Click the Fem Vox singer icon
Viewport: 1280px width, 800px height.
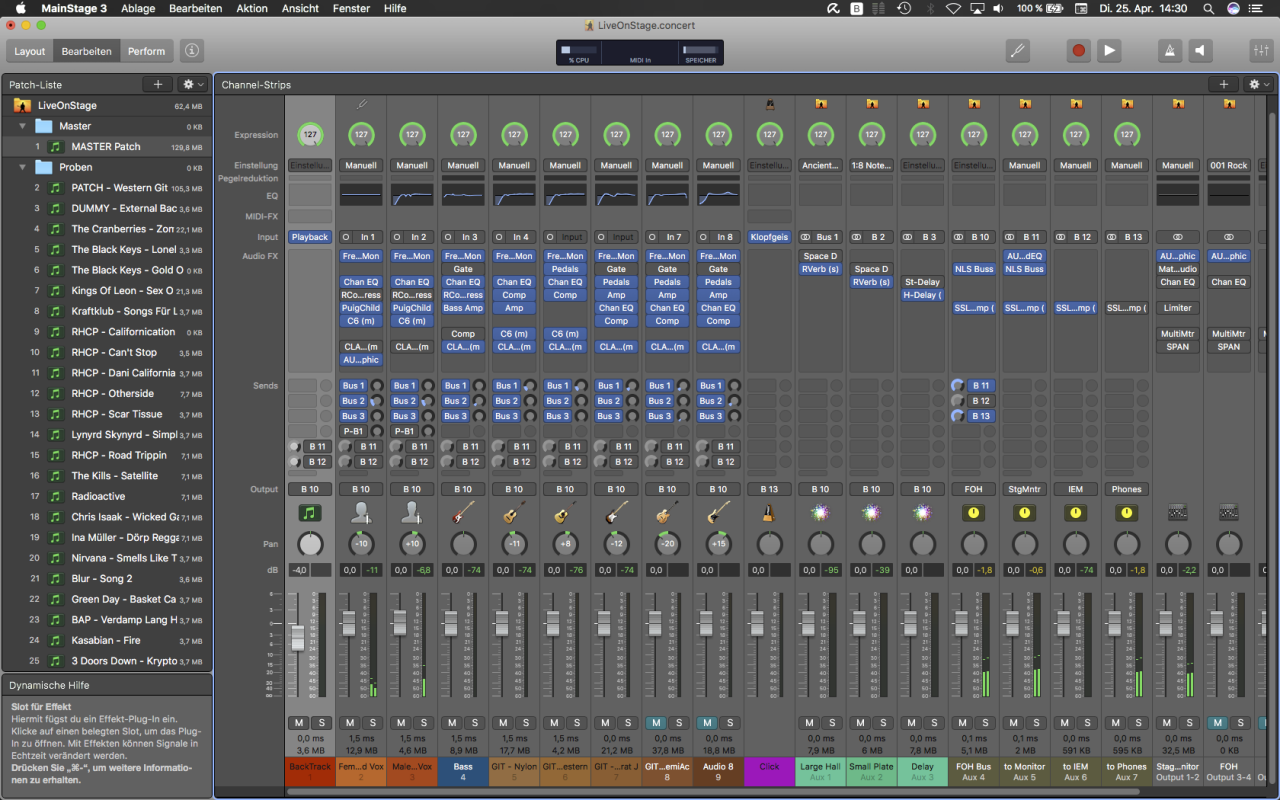pyautogui.click(x=361, y=513)
